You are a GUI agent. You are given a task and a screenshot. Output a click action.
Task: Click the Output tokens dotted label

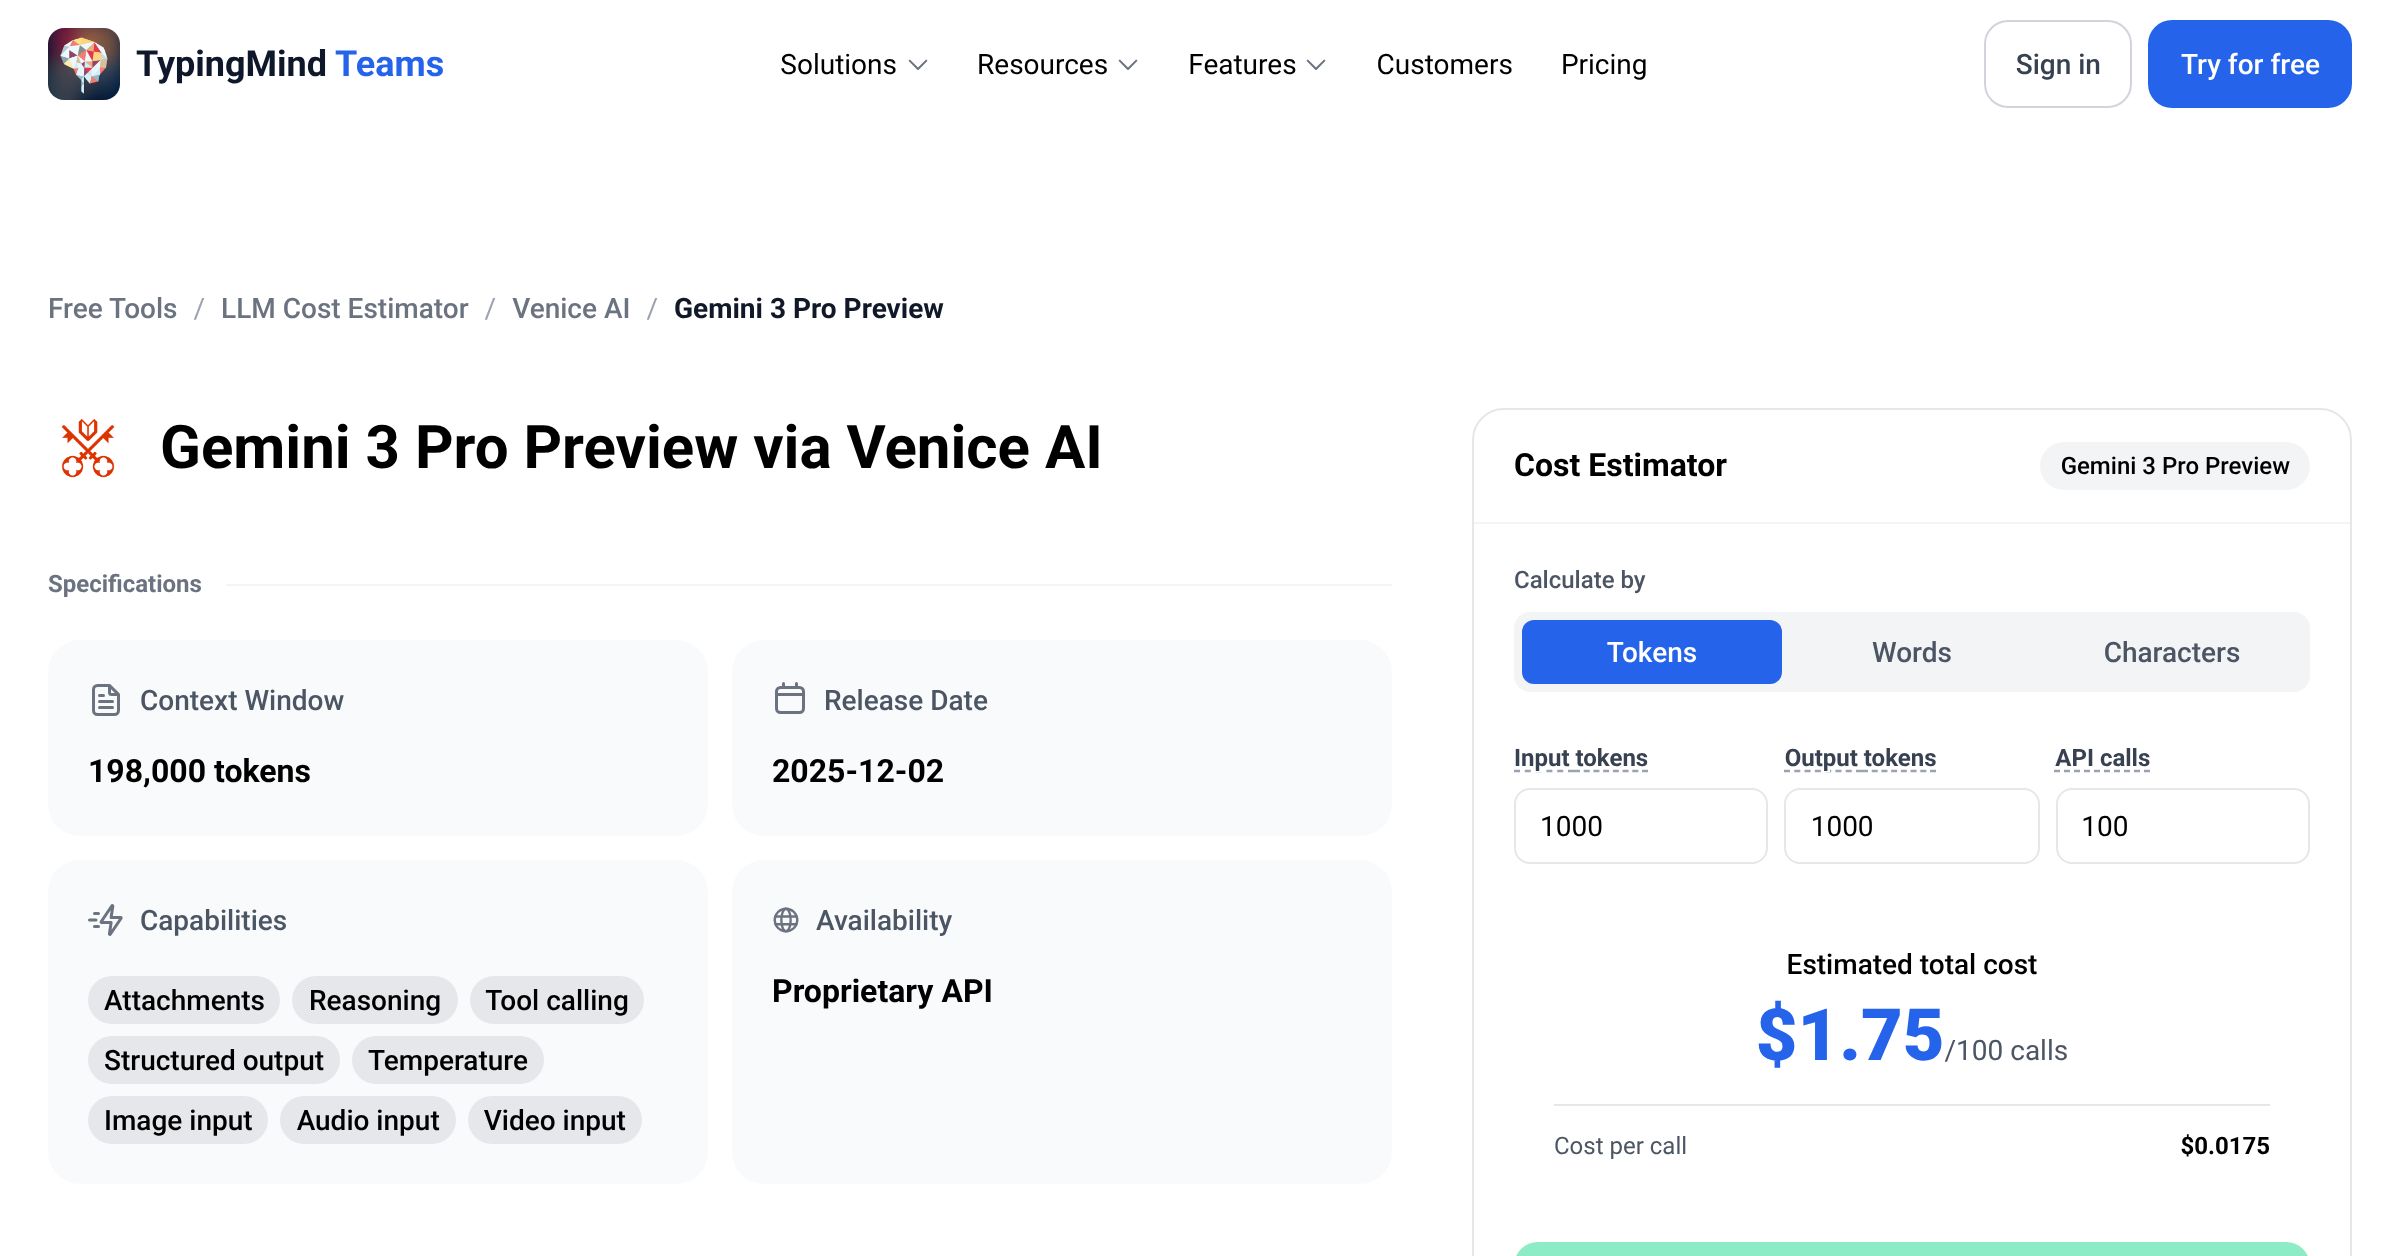(1860, 758)
